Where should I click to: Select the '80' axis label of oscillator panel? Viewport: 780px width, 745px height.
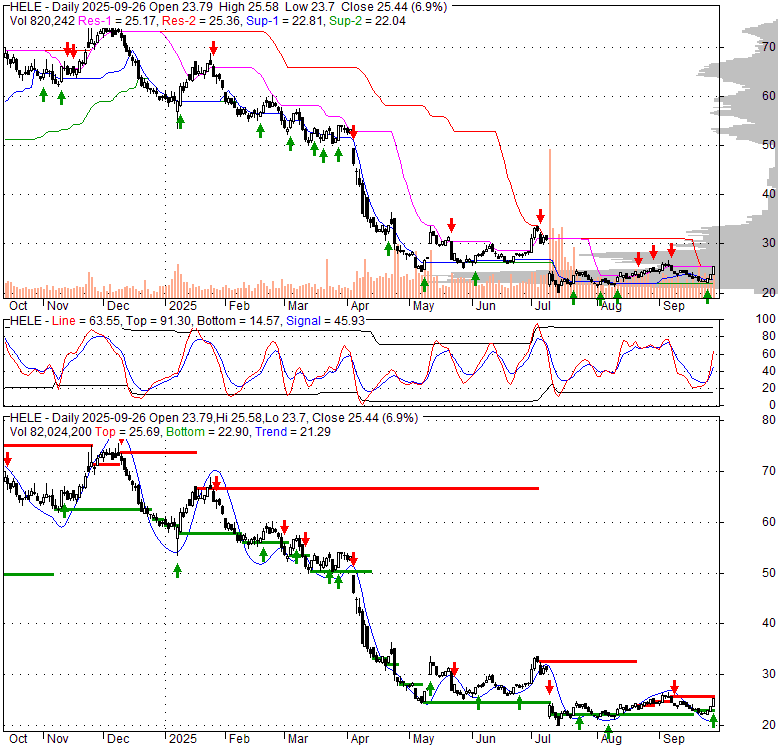[x=769, y=336]
